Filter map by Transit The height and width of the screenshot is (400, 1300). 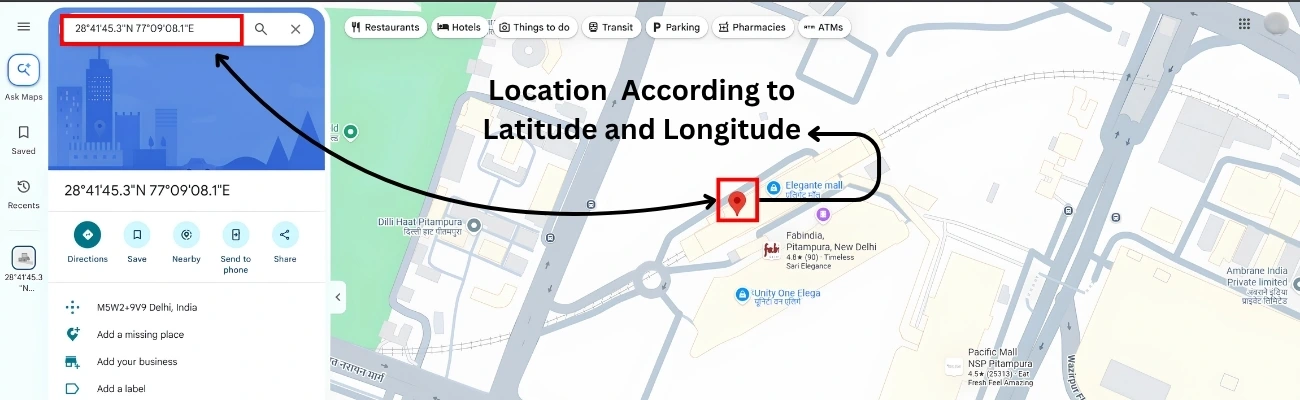click(x=610, y=27)
